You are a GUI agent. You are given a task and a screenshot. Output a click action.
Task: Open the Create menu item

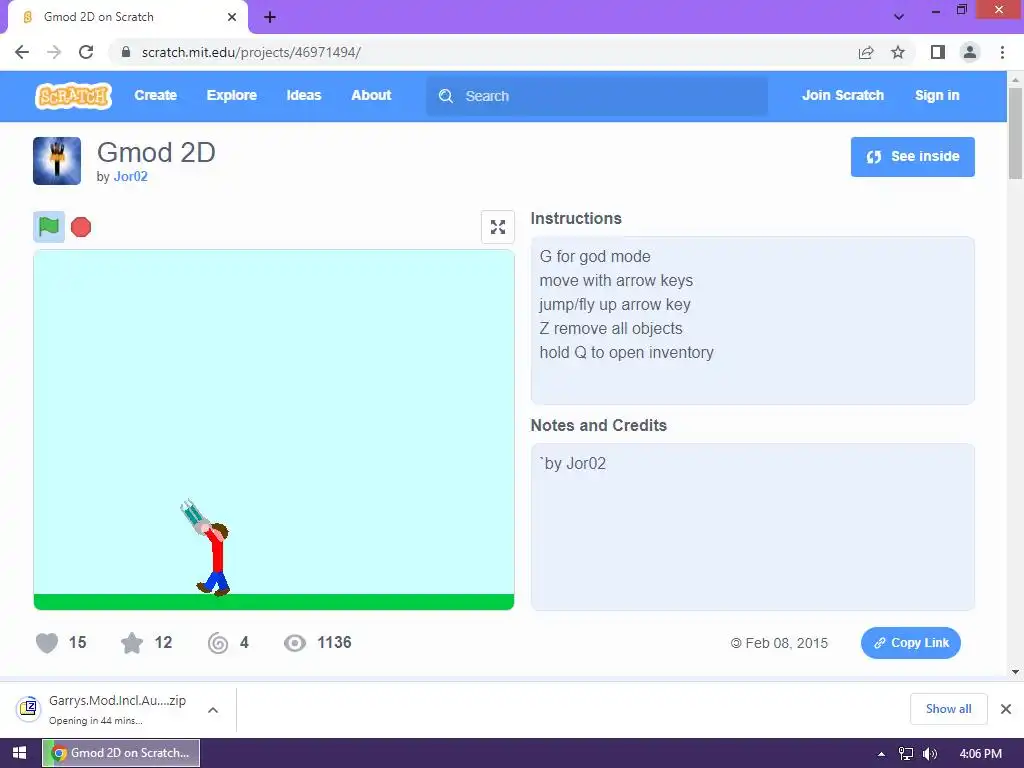pos(155,95)
